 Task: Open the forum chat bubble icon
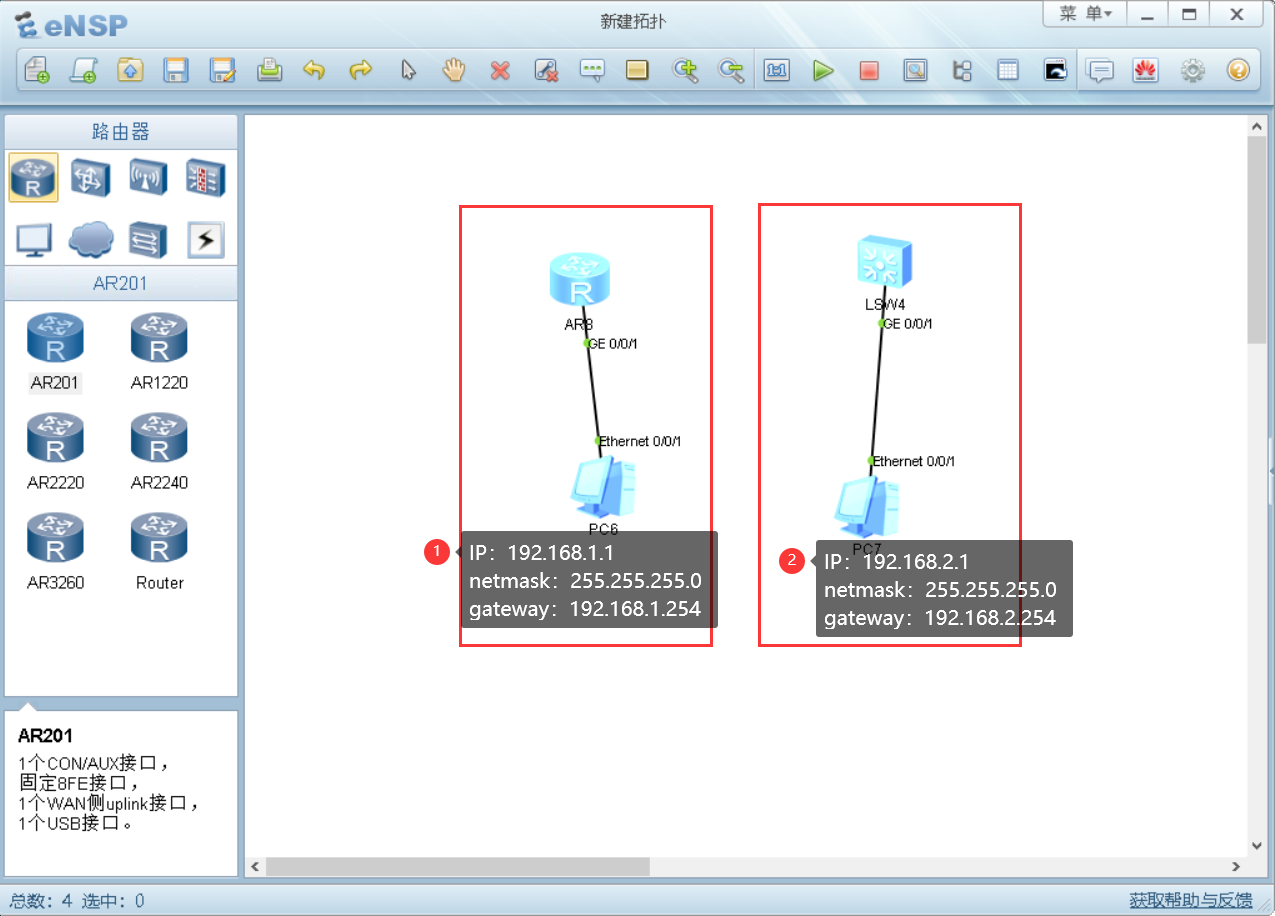pyautogui.click(x=1100, y=70)
